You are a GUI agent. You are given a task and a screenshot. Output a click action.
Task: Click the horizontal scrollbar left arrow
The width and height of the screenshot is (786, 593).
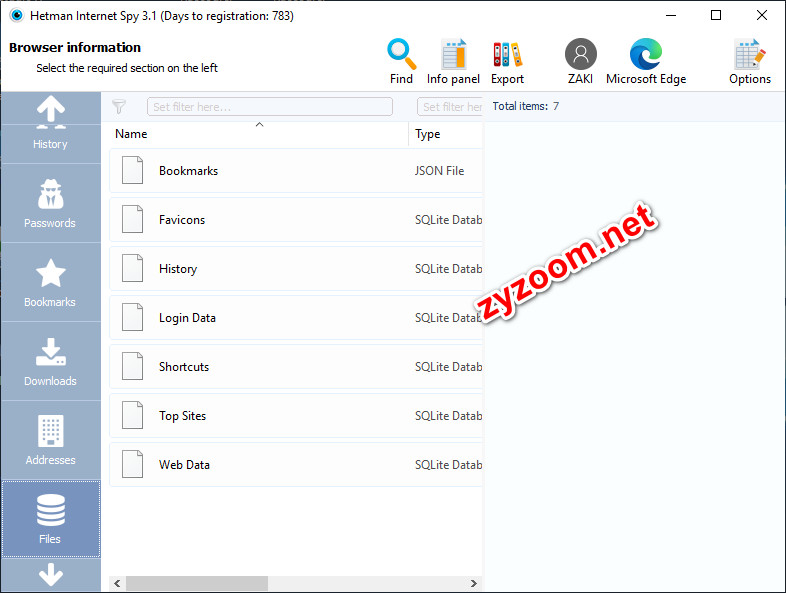pos(117,583)
